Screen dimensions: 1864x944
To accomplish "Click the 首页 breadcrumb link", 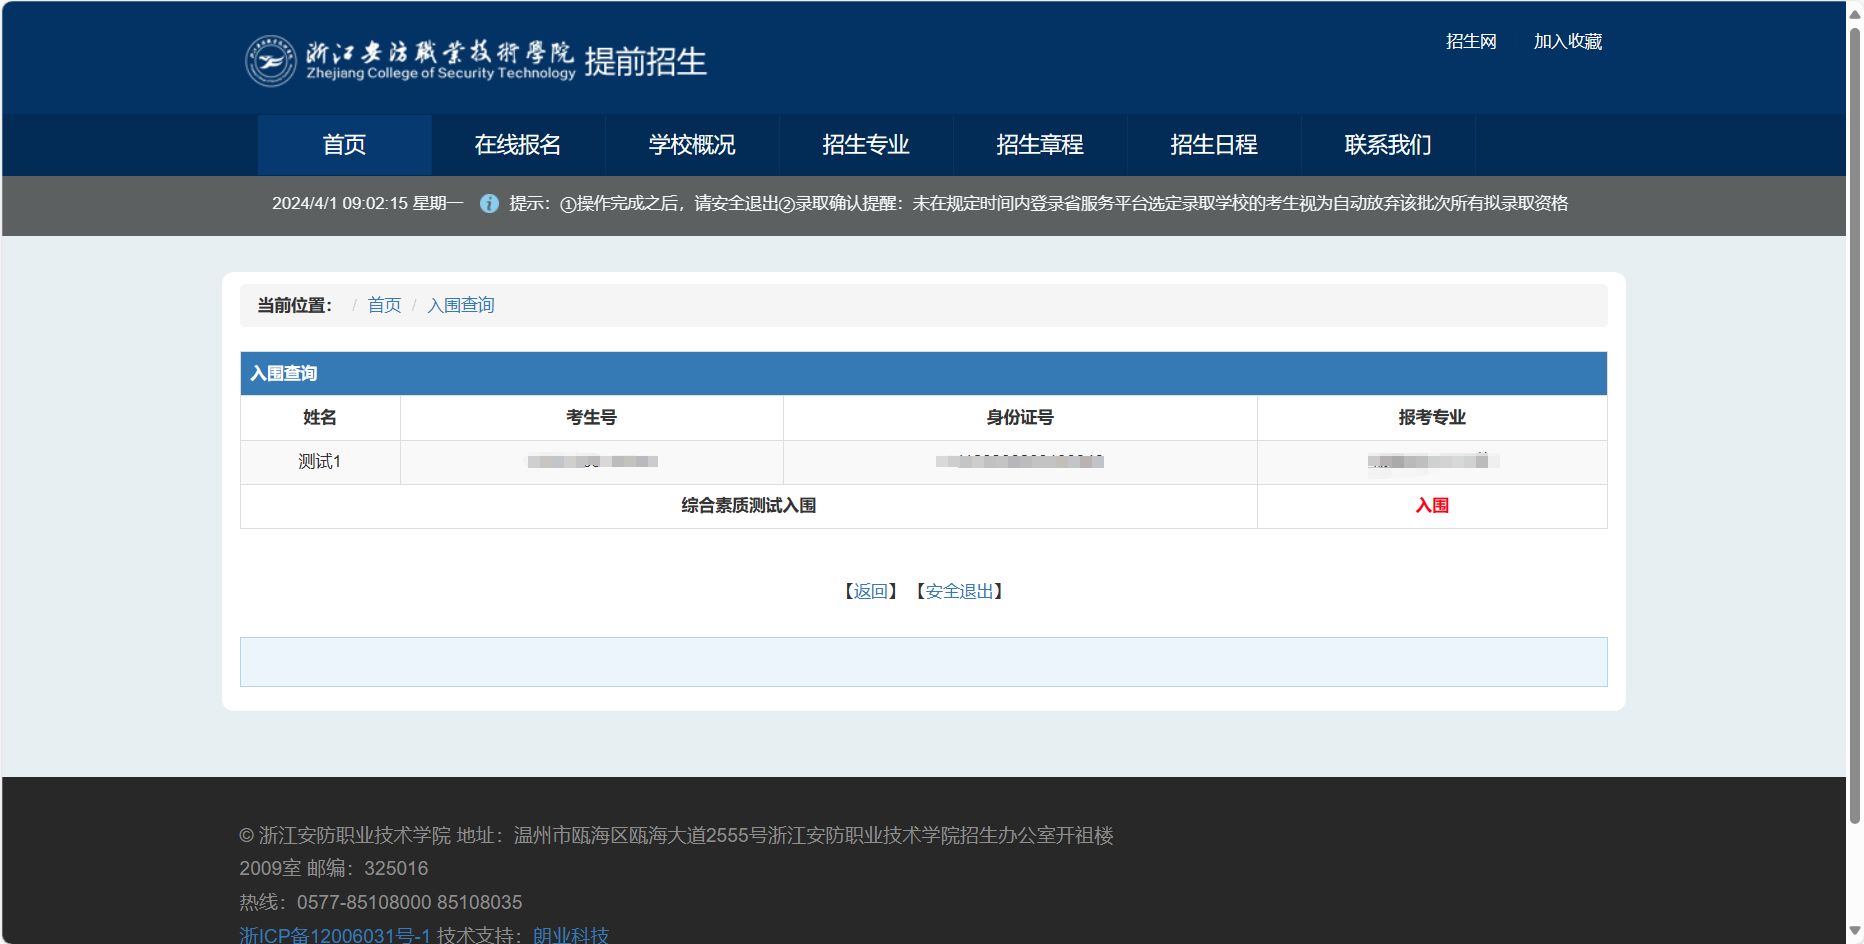I will click(x=384, y=305).
